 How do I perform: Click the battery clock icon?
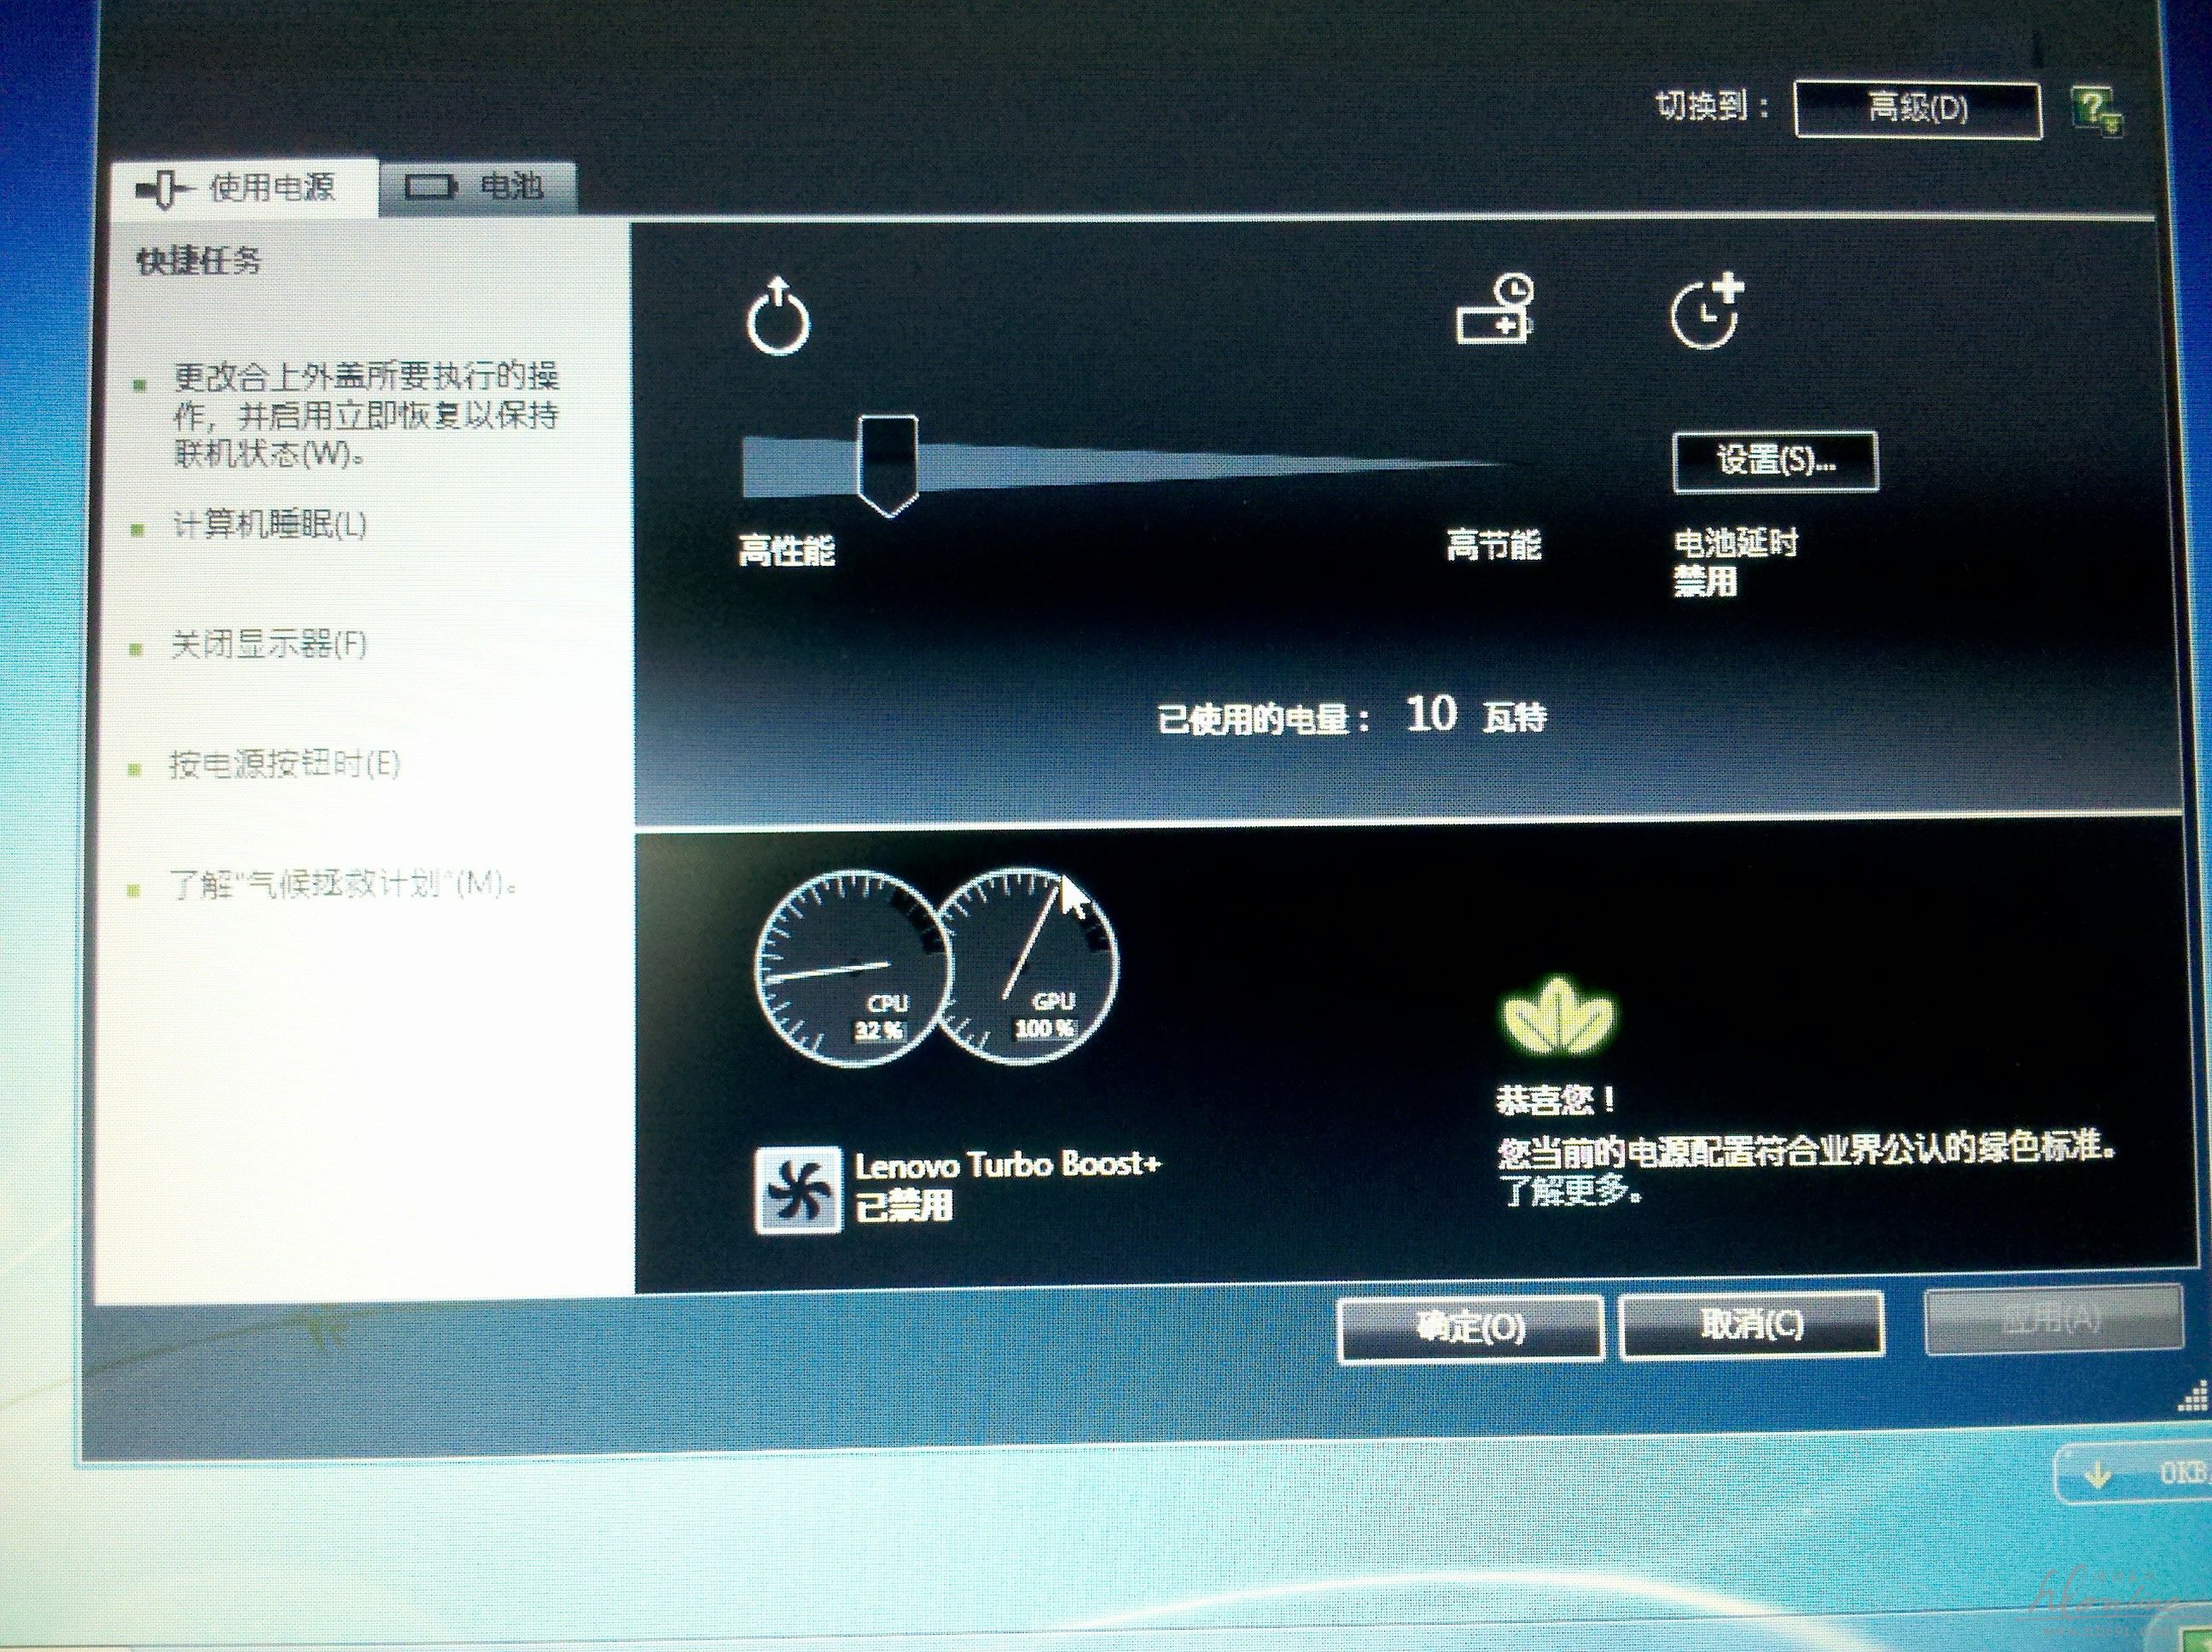(x=1494, y=310)
